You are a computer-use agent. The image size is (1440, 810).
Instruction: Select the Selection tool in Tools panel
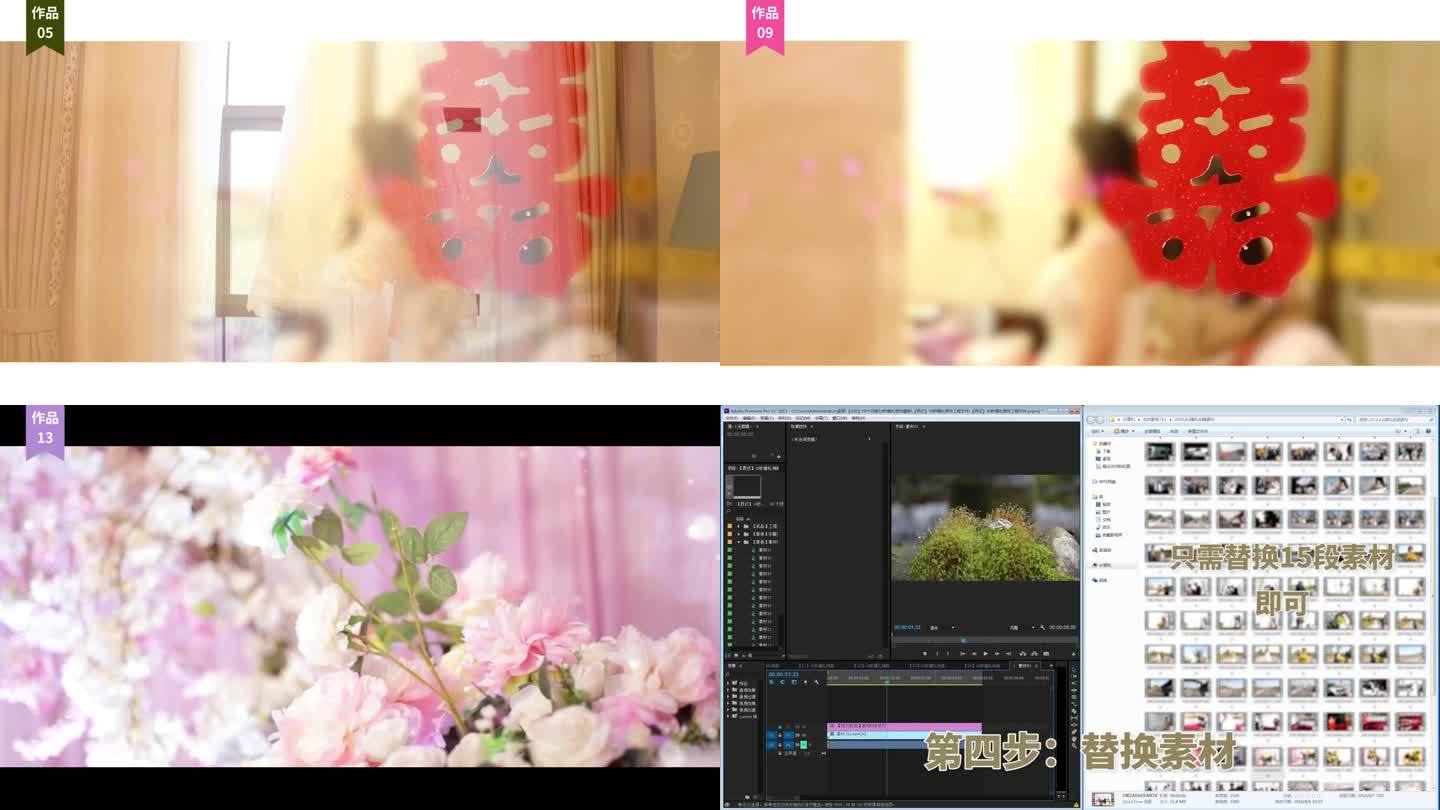click(x=1074, y=669)
